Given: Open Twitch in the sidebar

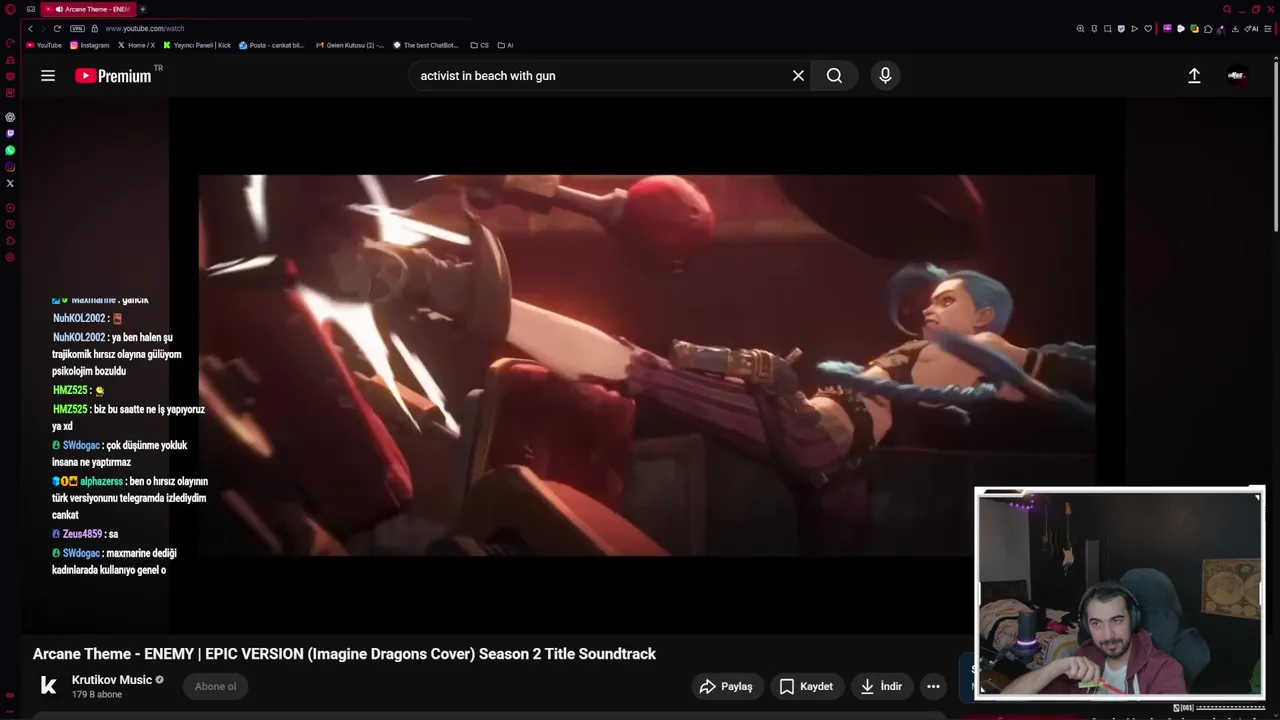Looking at the screenshot, I should coord(10,133).
